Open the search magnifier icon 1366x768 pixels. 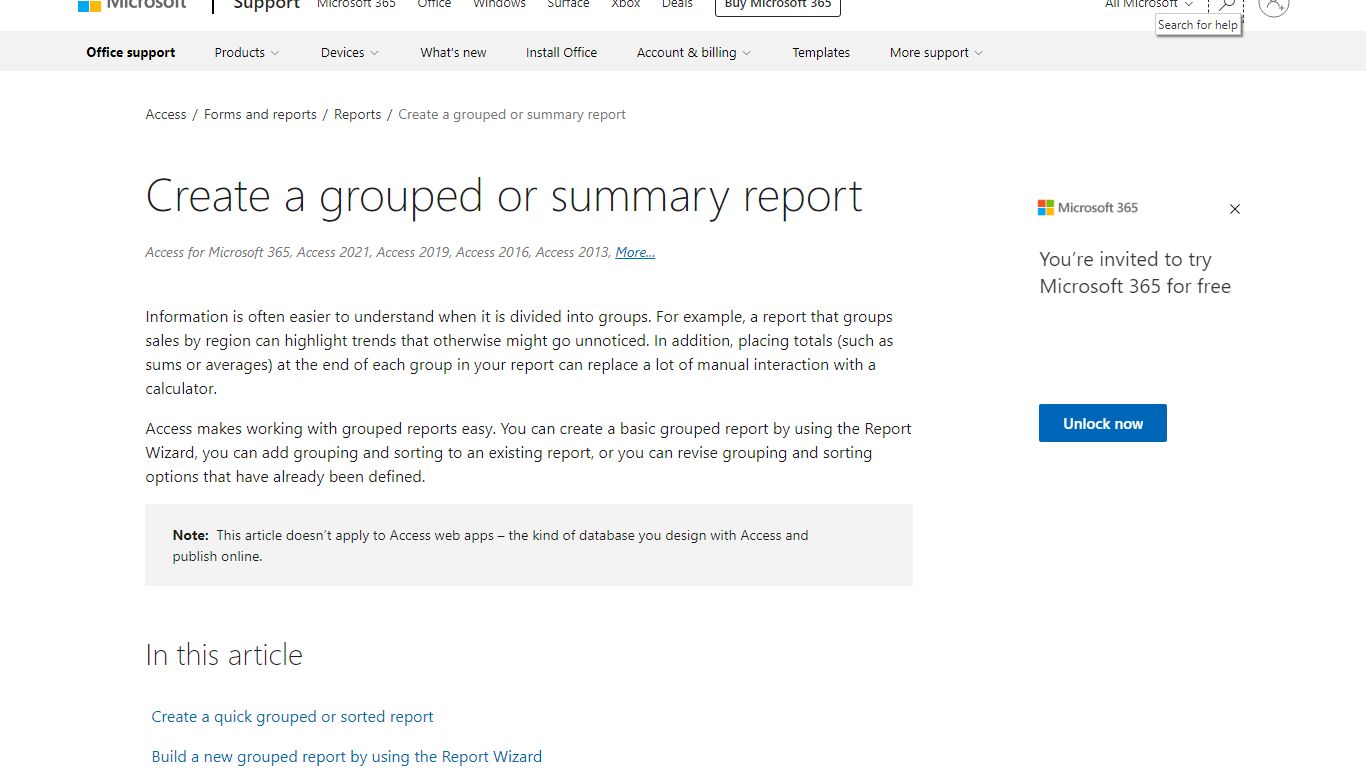point(1226,5)
